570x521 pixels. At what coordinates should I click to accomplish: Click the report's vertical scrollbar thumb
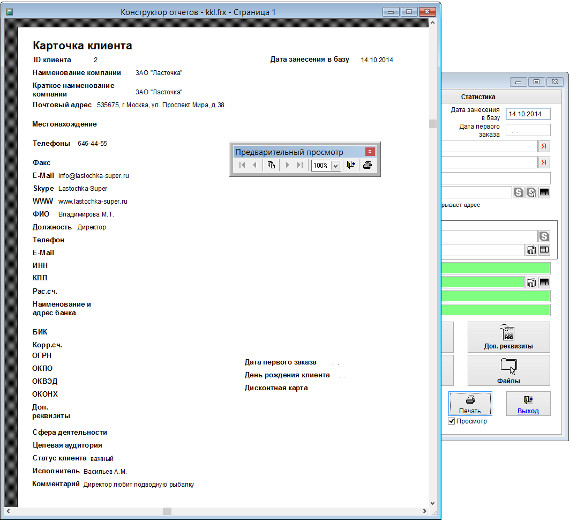pyautogui.click(x=433, y=124)
